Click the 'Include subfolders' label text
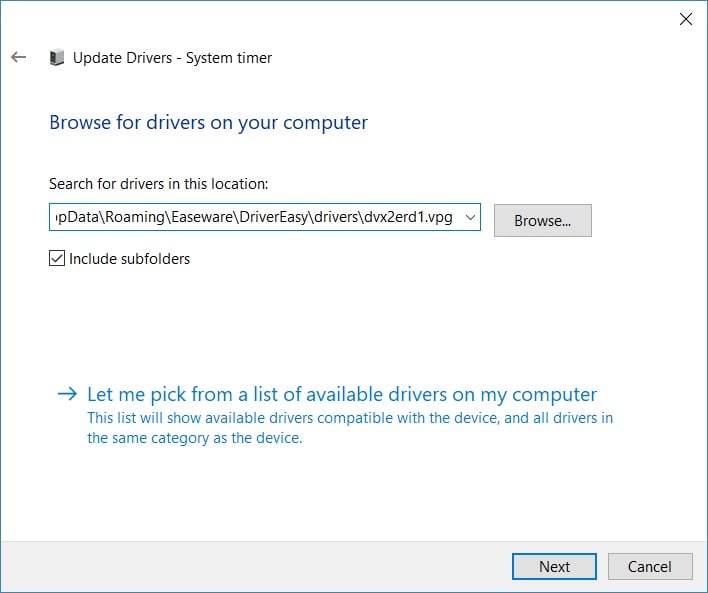Screen dimensions: 708x593 tap(130, 259)
